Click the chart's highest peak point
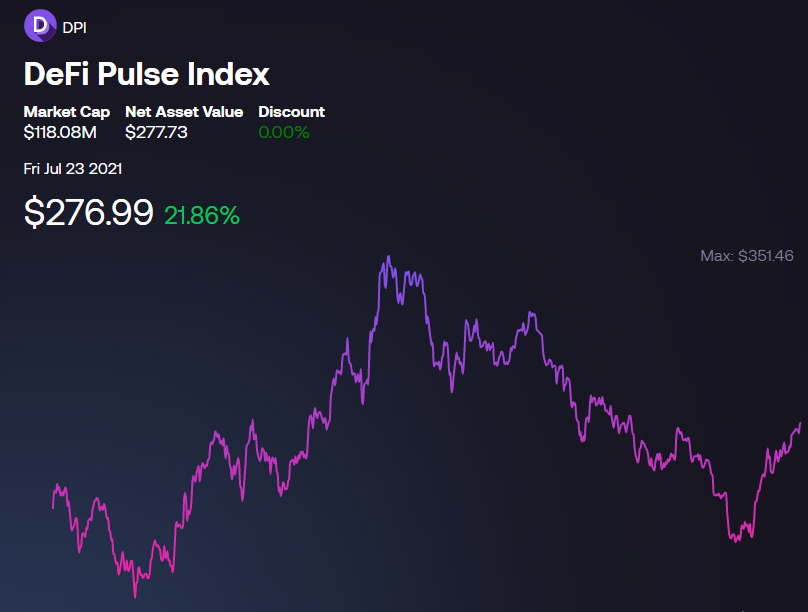This screenshot has width=808, height=612. click(389, 257)
